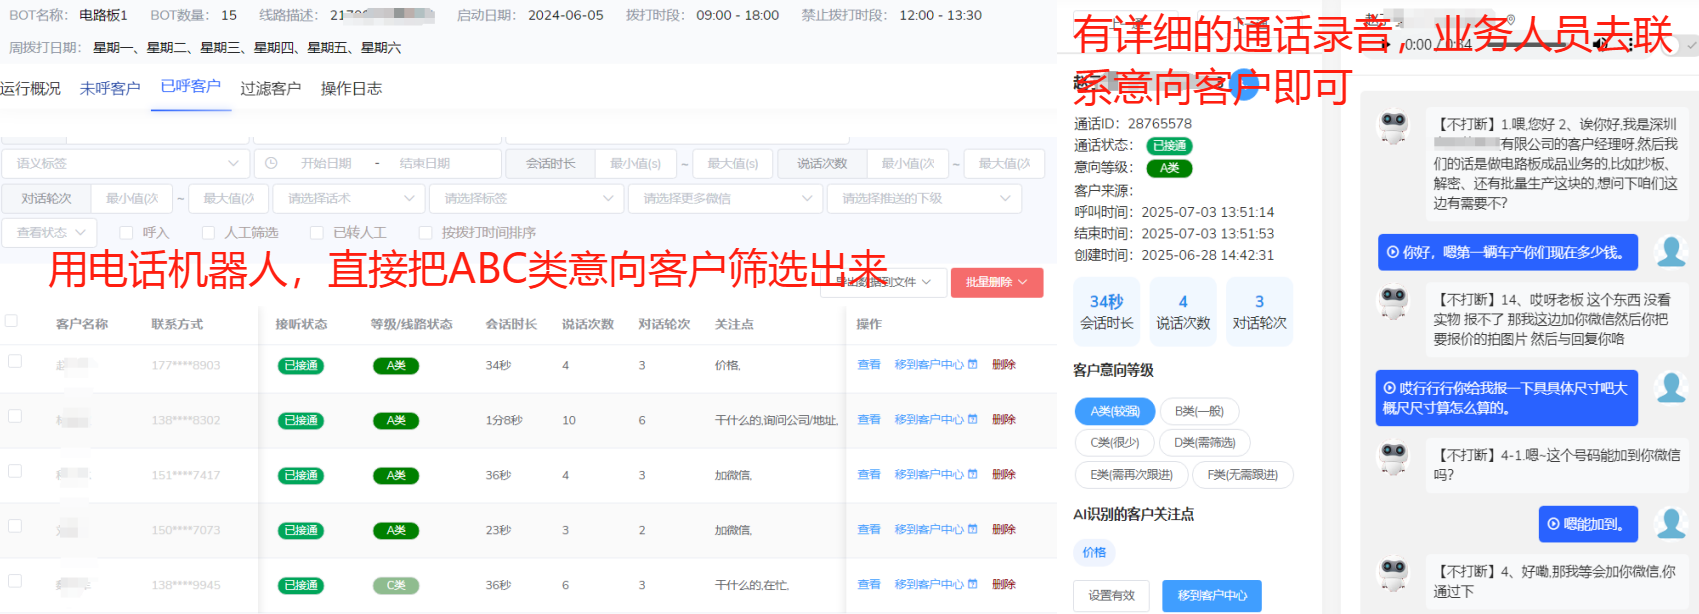Viewport: 1699px width, 614px height.
Task: Click the robot avatar beside first message
Action: [x=1393, y=128]
